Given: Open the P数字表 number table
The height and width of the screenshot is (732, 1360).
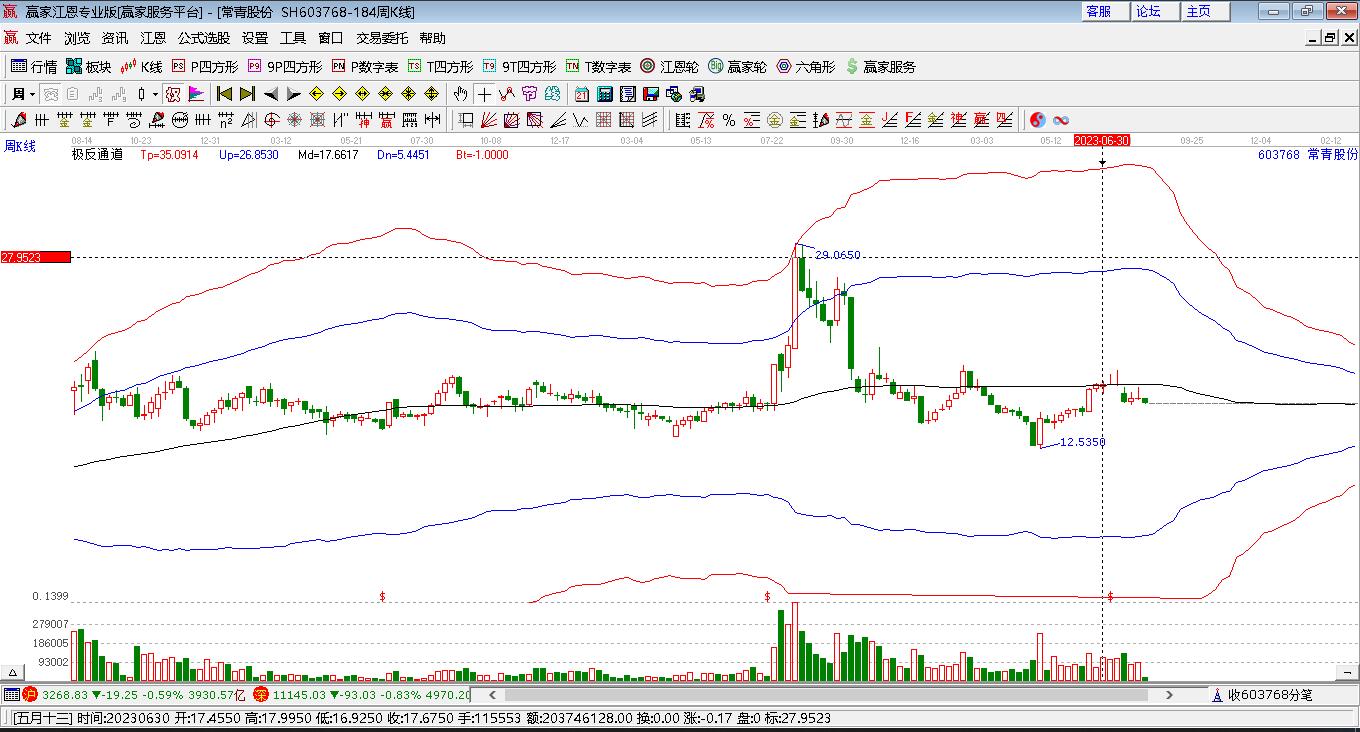Looking at the screenshot, I should 365,67.
